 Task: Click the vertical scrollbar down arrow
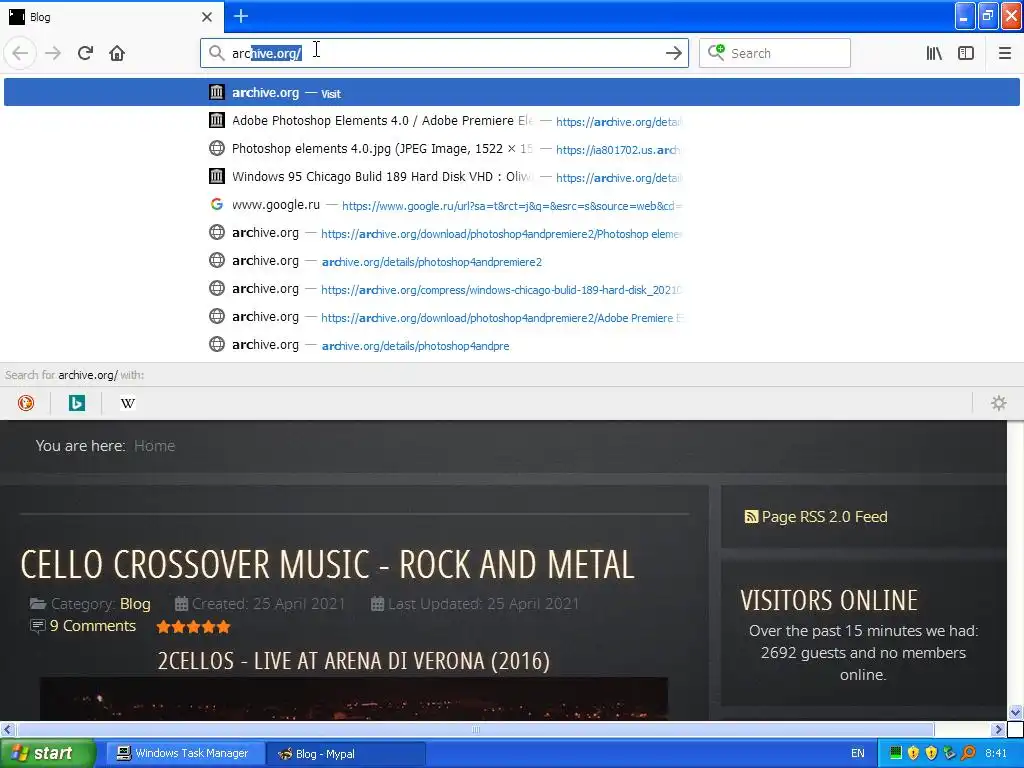[1016, 712]
